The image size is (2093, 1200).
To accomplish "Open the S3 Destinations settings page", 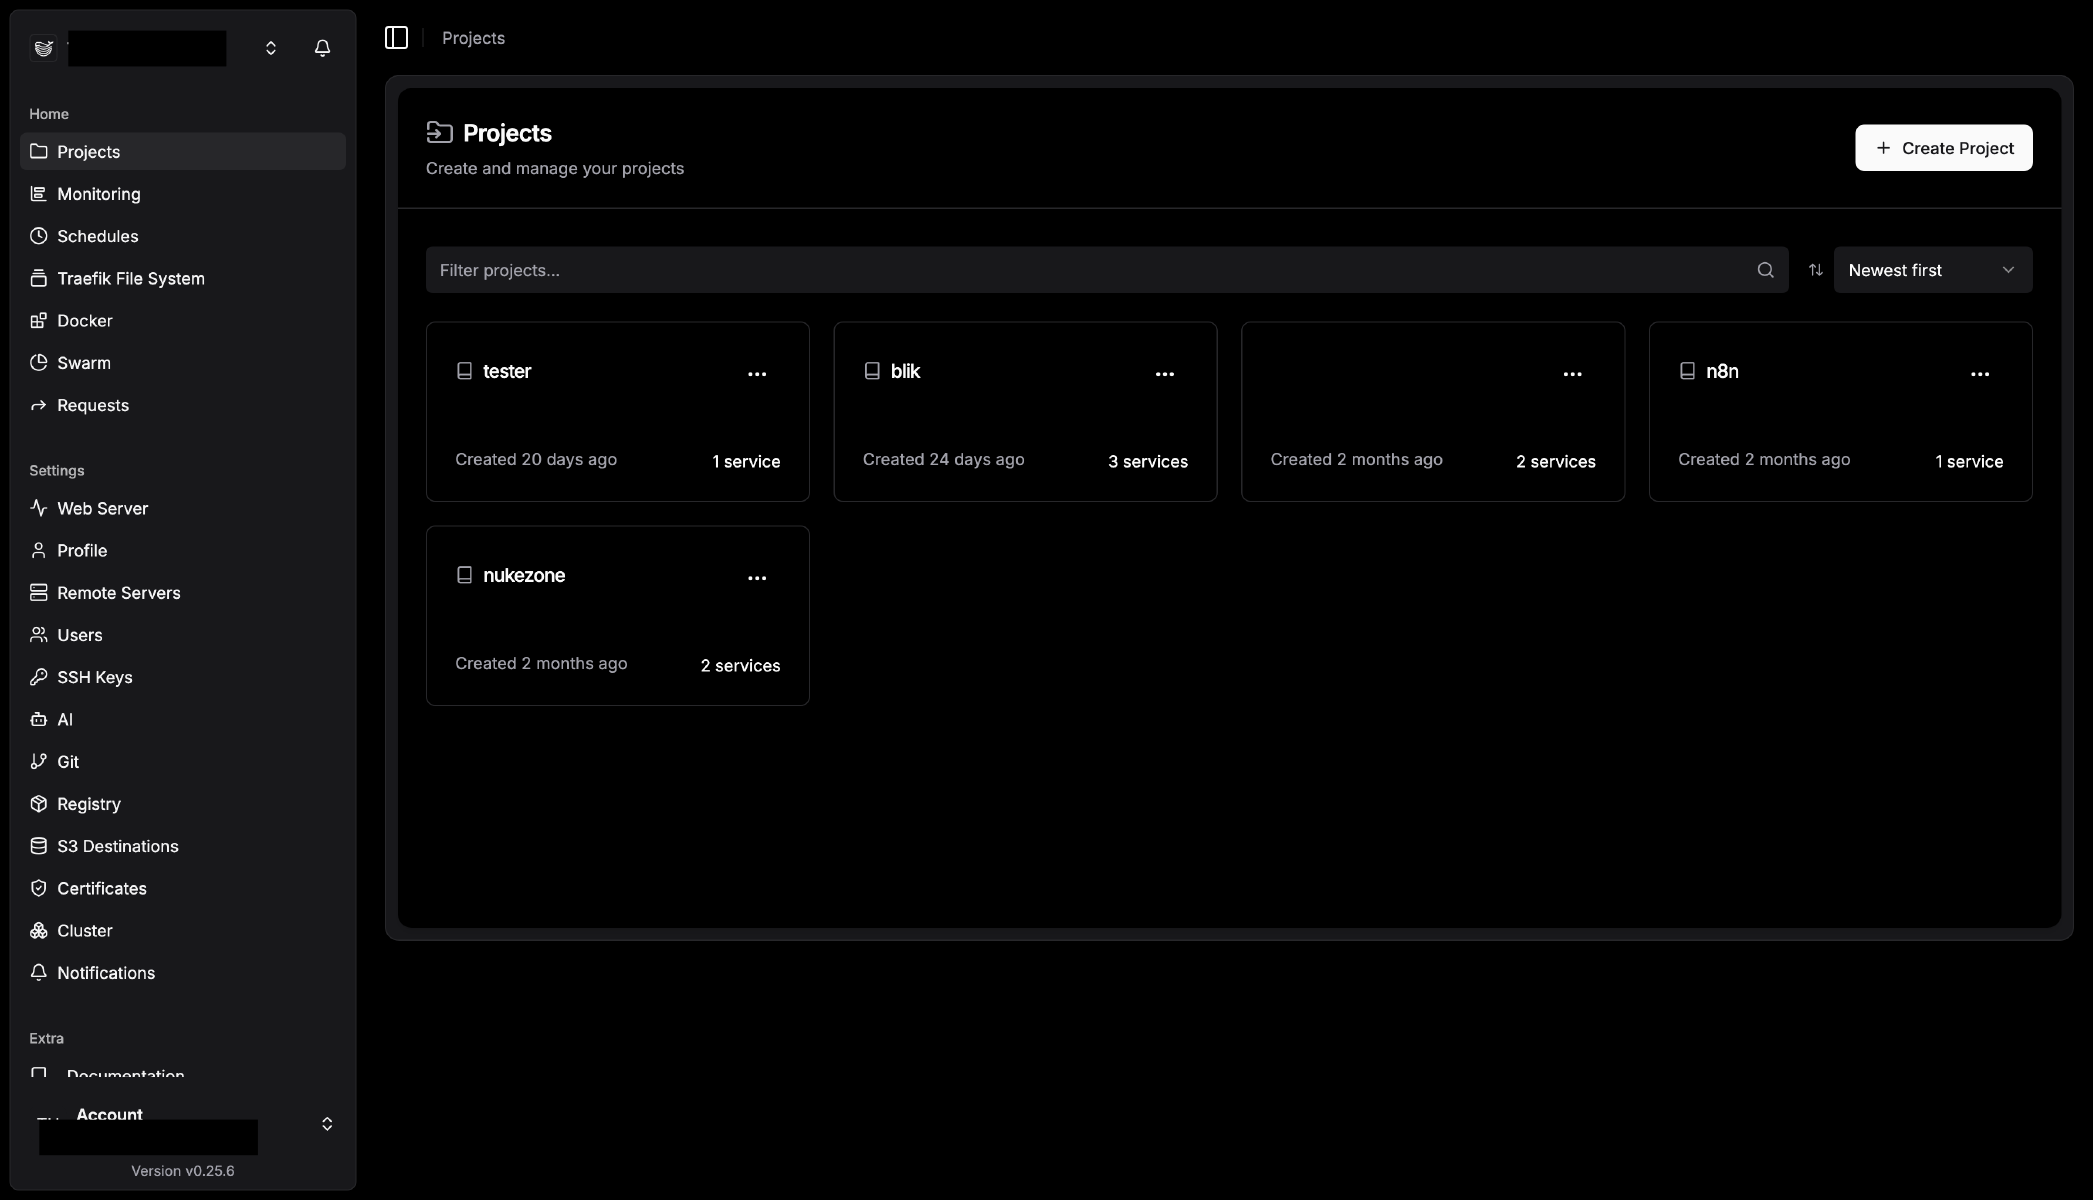I will 117,846.
